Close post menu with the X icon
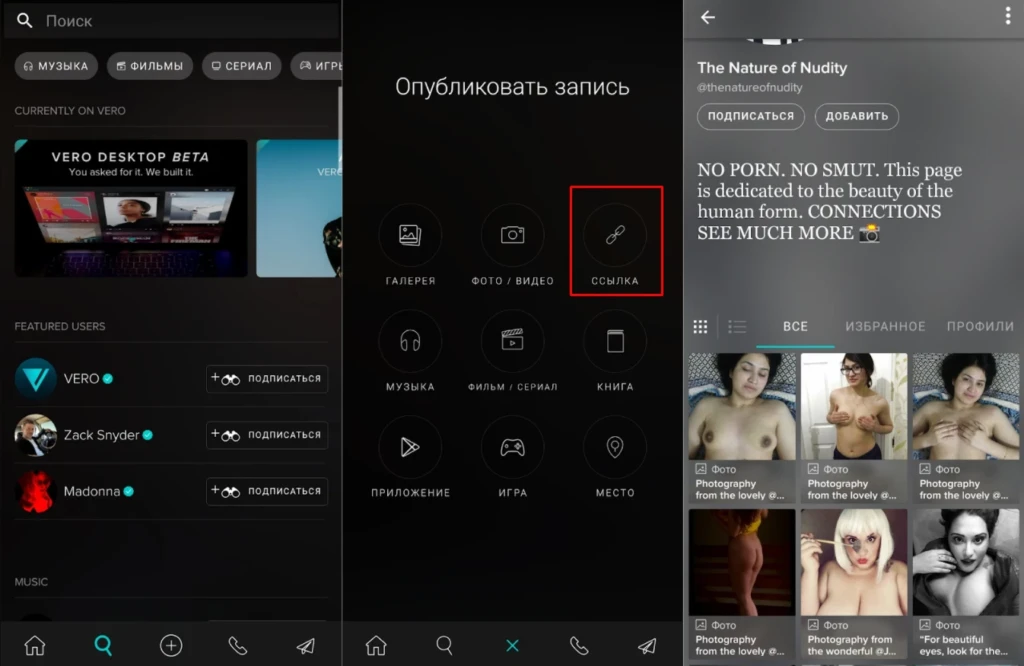 (x=513, y=646)
